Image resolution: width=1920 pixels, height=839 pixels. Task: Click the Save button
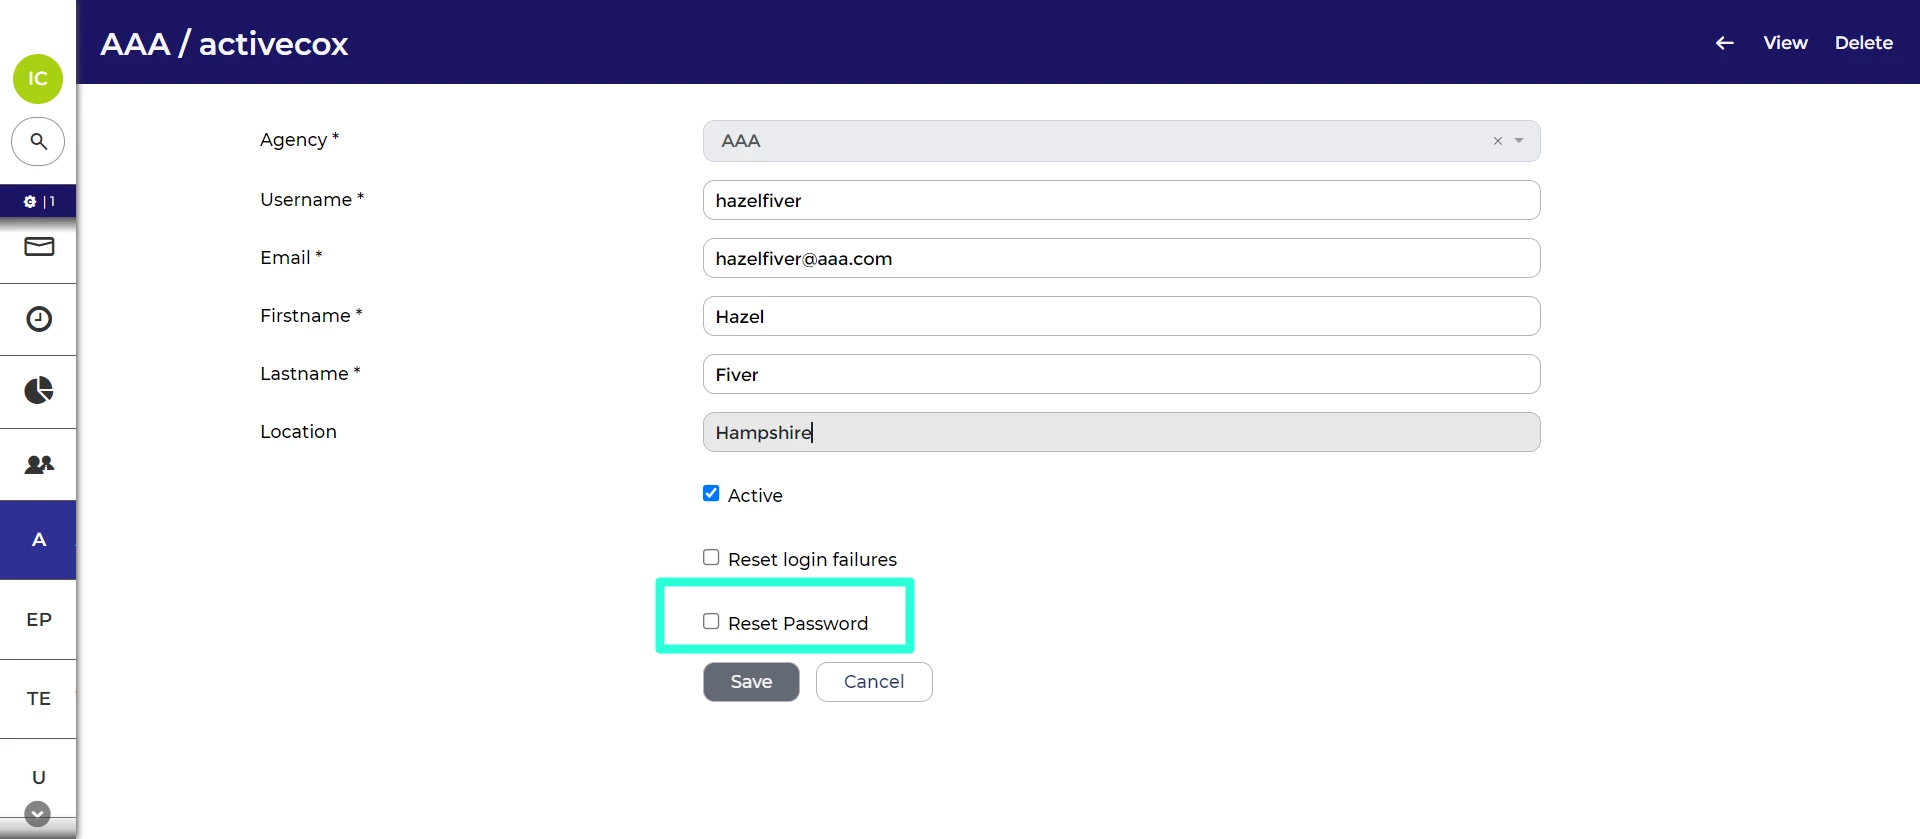coord(751,682)
